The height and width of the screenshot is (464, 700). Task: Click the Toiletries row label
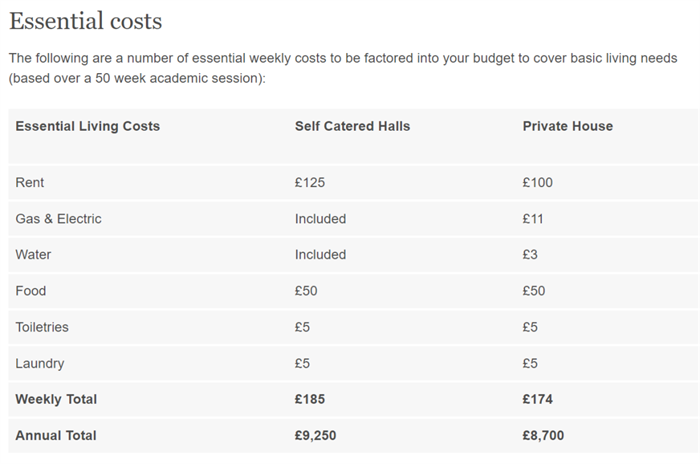(x=42, y=327)
